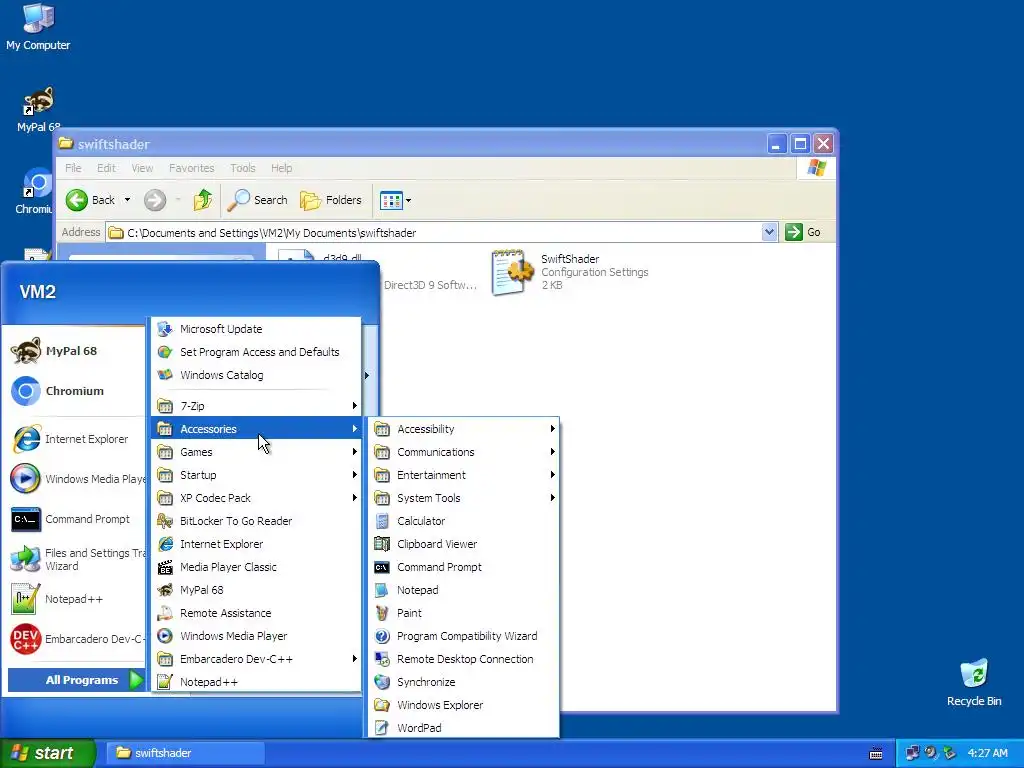Open Microsoft Update in All Programs

point(256,329)
